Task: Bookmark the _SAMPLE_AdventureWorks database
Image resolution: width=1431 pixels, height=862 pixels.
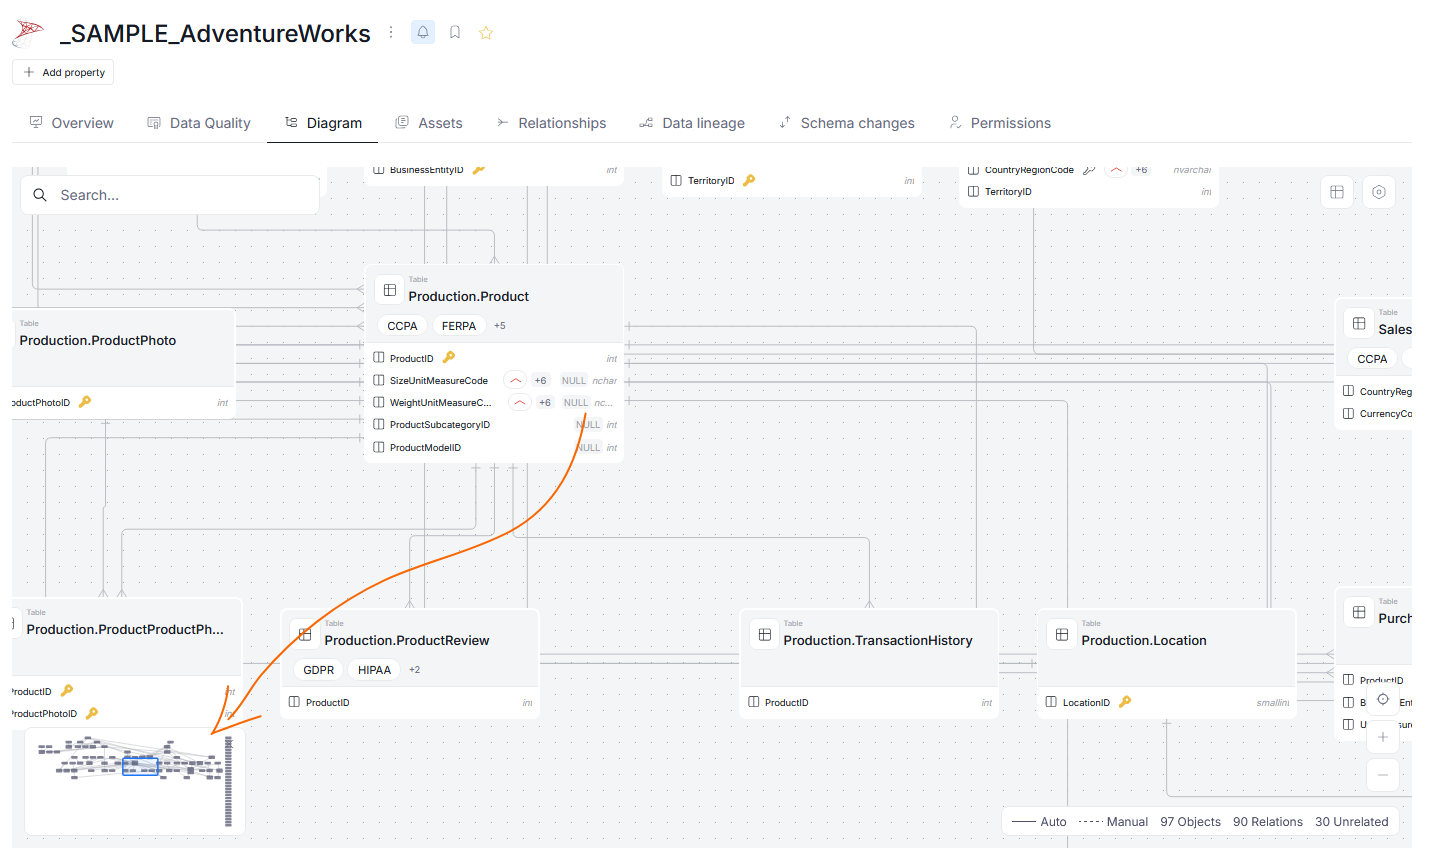Action: tap(455, 32)
